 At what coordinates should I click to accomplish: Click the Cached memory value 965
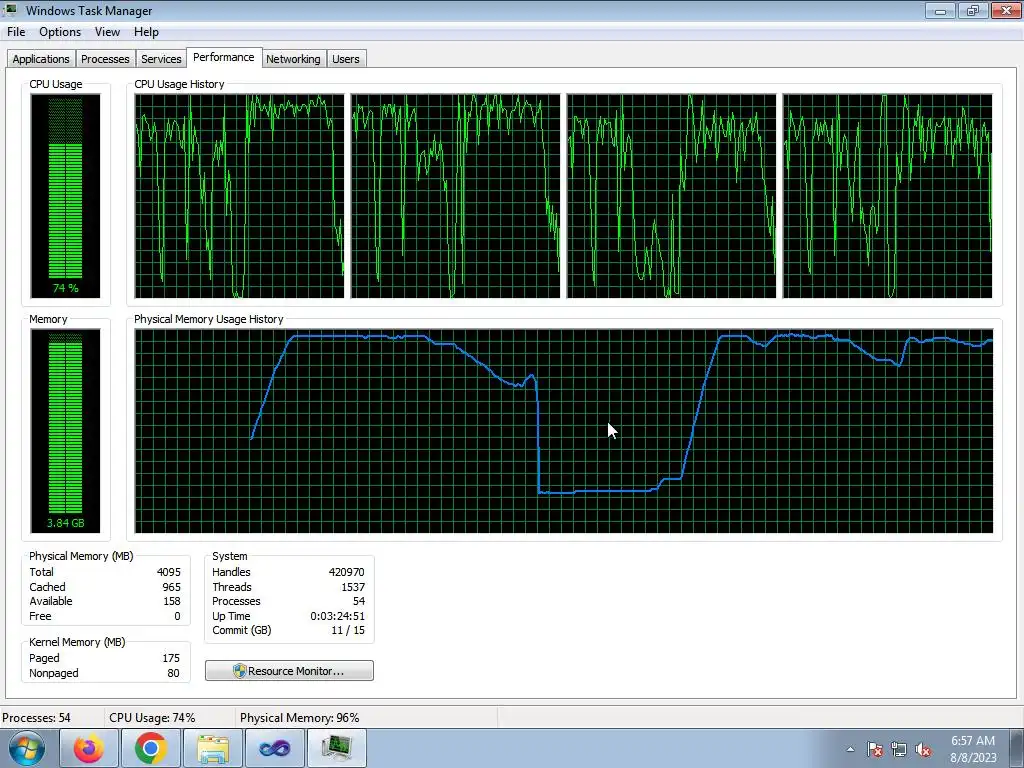171,587
